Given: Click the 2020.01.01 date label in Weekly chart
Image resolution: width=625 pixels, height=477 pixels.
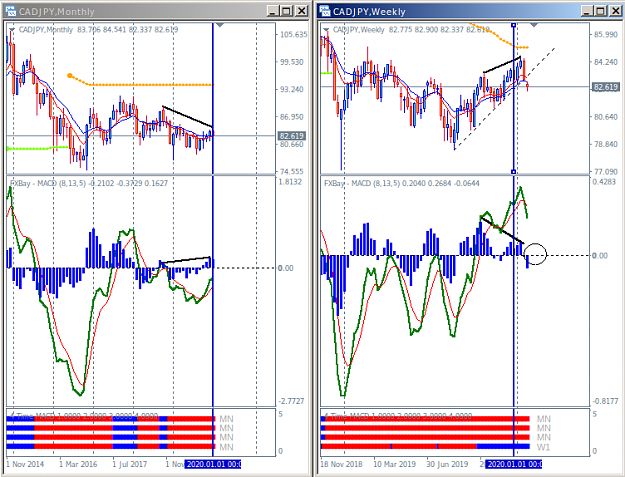Looking at the screenshot, I should pyautogui.click(x=513, y=464).
